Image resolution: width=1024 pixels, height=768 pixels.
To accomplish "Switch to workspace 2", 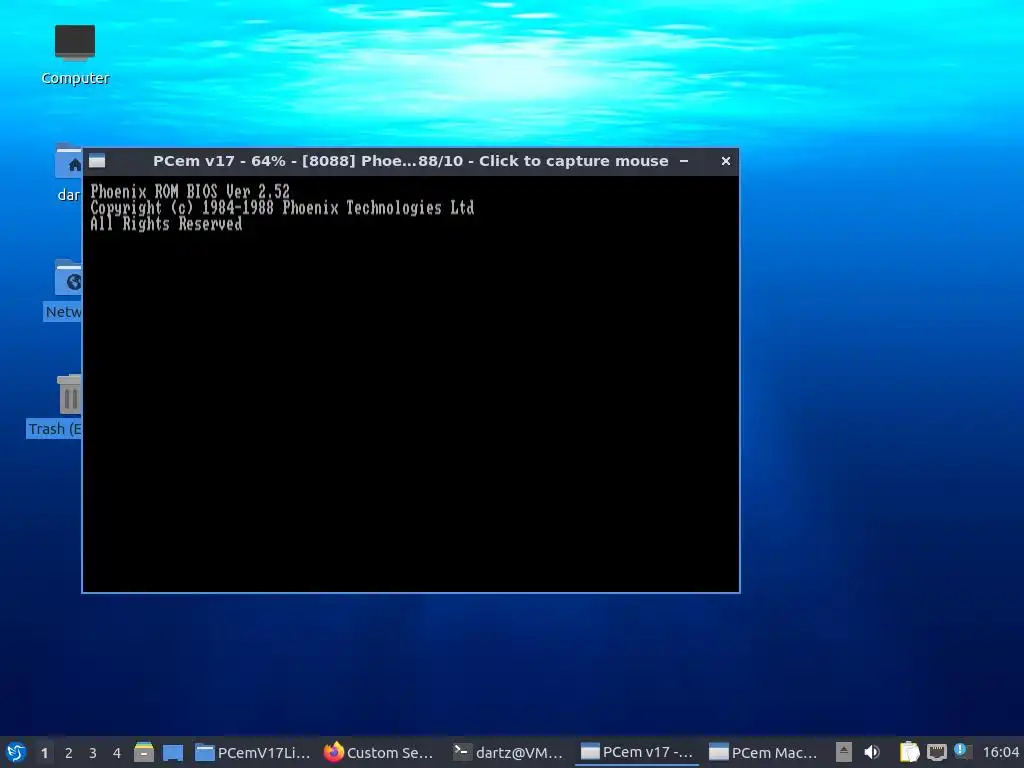I will pyautogui.click(x=69, y=753).
